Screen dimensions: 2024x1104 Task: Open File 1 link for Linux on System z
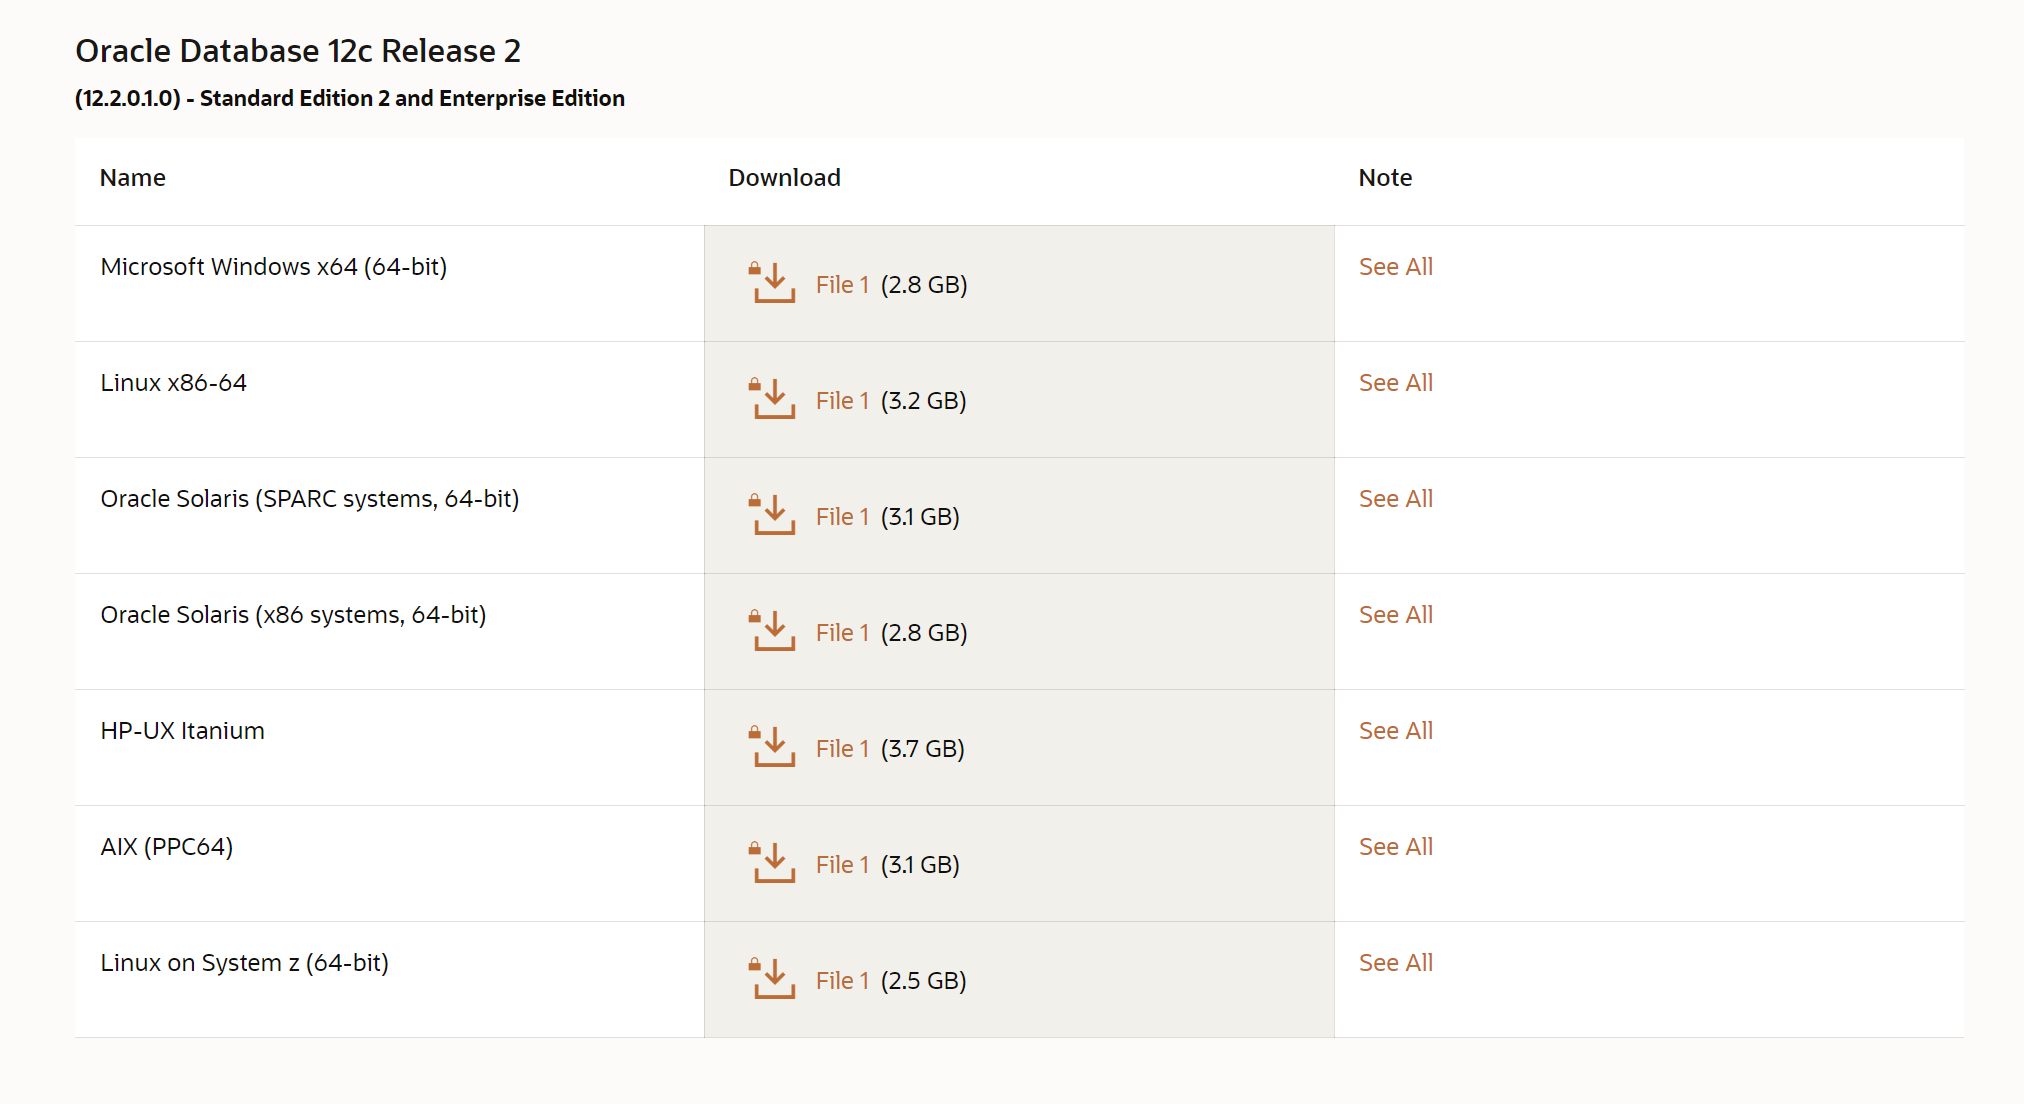(842, 981)
